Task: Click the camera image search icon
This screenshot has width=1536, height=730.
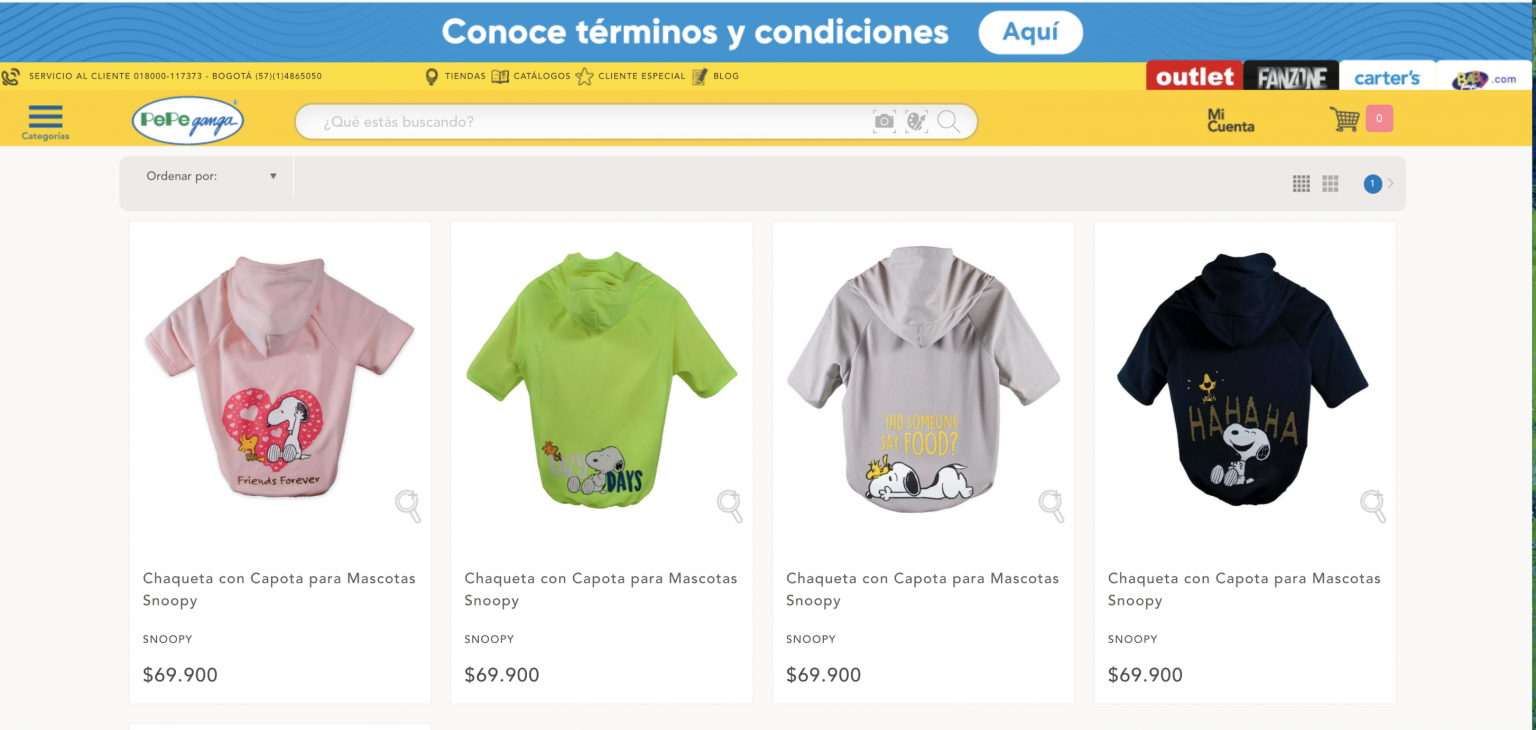Action: click(884, 121)
